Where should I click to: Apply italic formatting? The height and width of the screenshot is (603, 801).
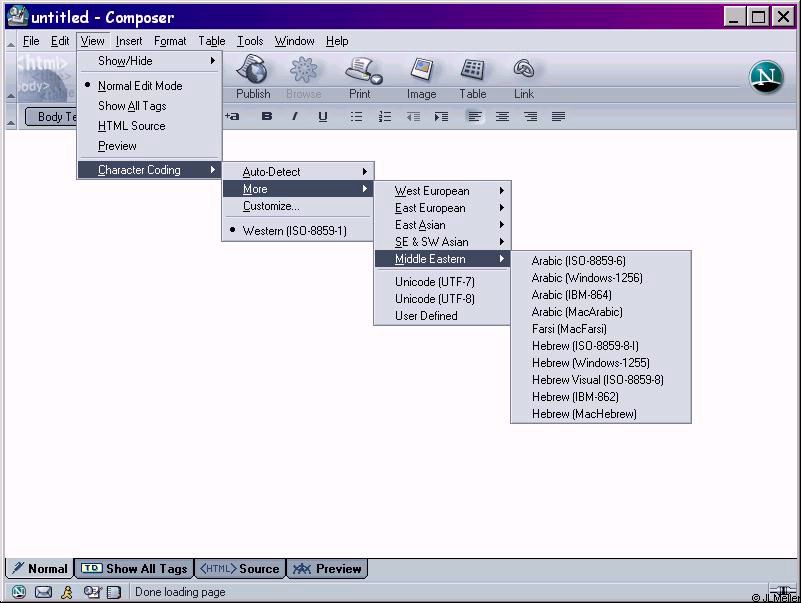tap(295, 117)
